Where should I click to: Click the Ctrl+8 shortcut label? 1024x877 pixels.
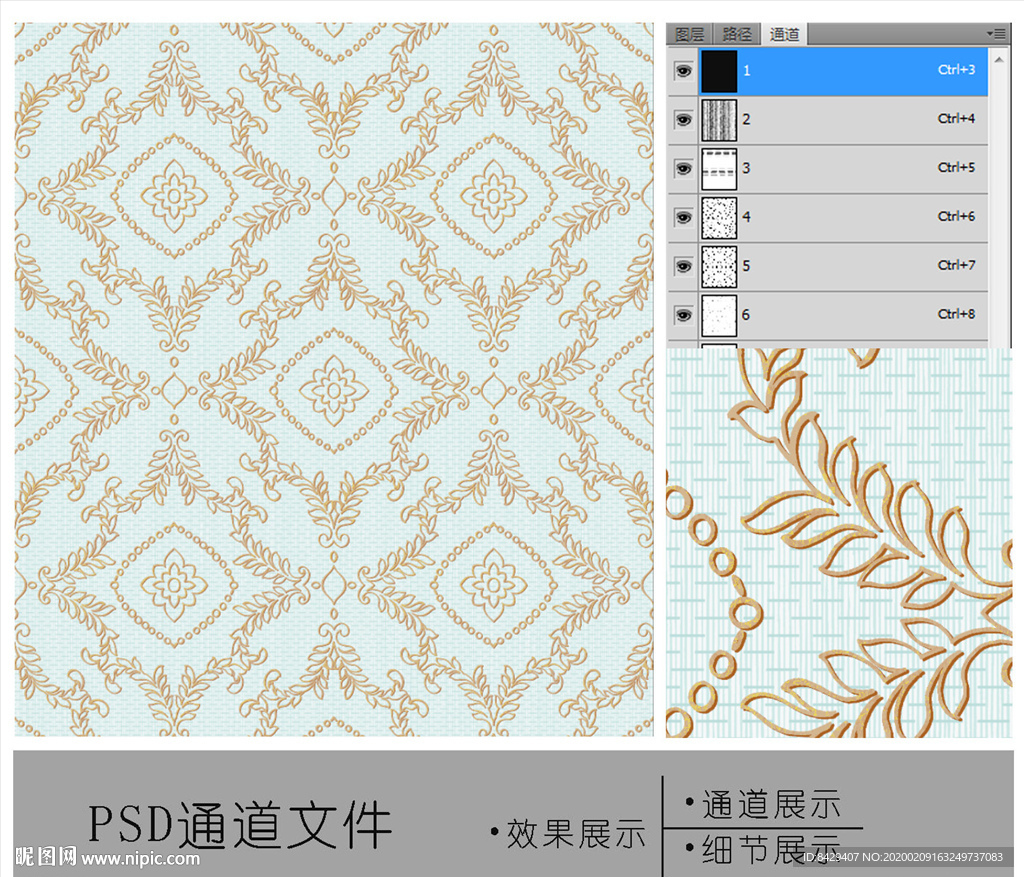(956, 314)
